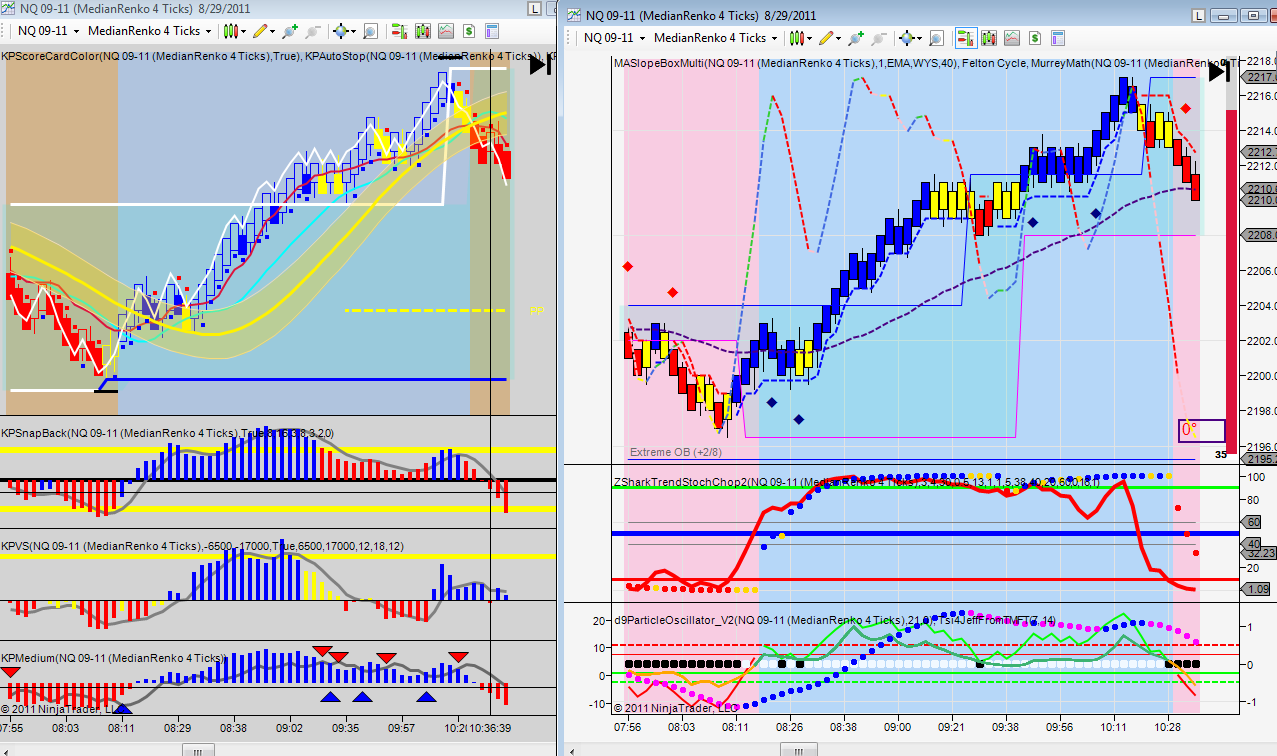Open chart style candlestick icon in right chart window
1277x756 pixels.
797,38
